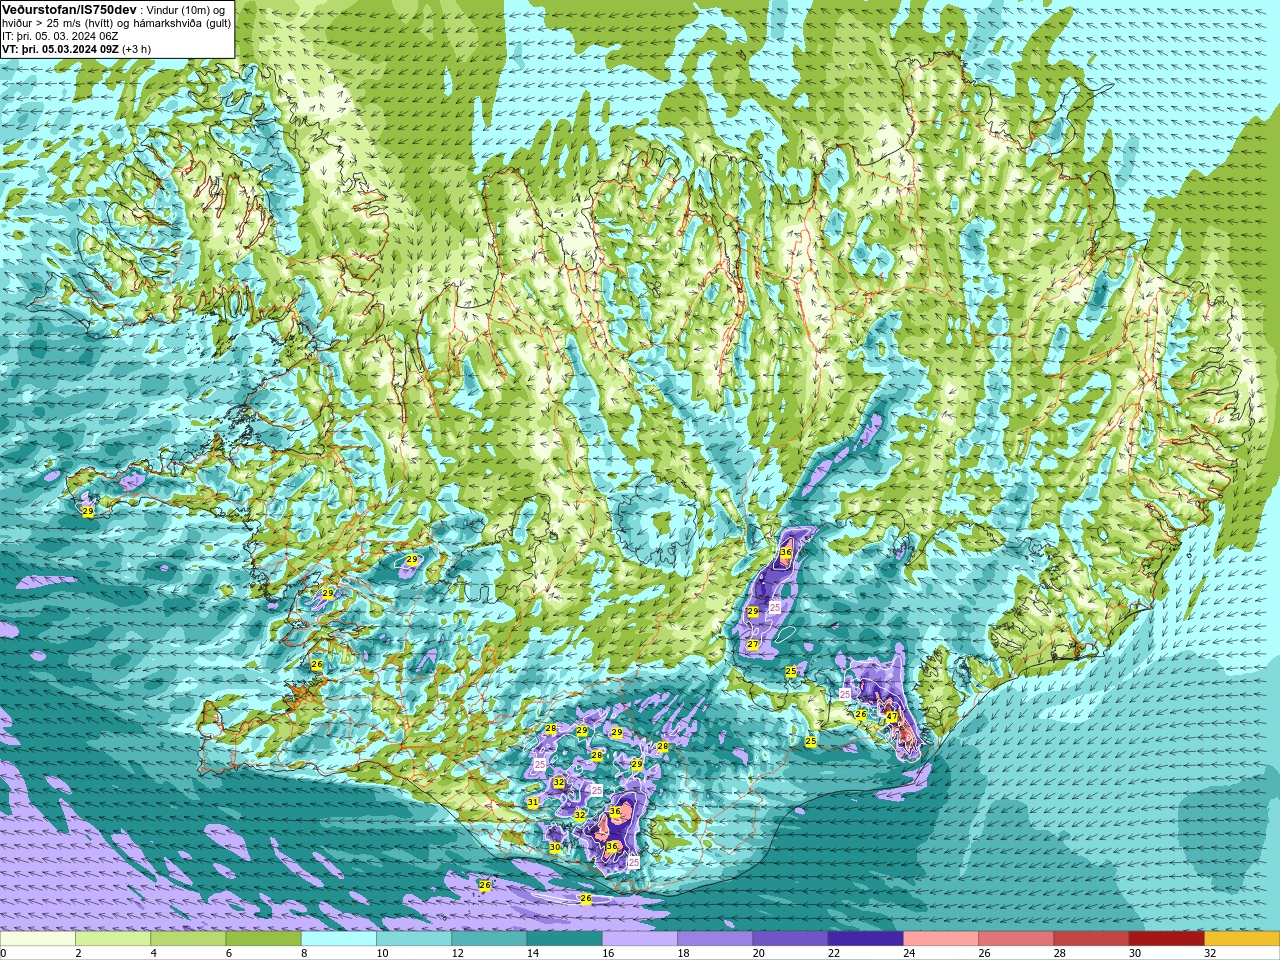Pick the 4–6 m/s green legend swatch
The width and height of the screenshot is (1280, 960).
188,939
